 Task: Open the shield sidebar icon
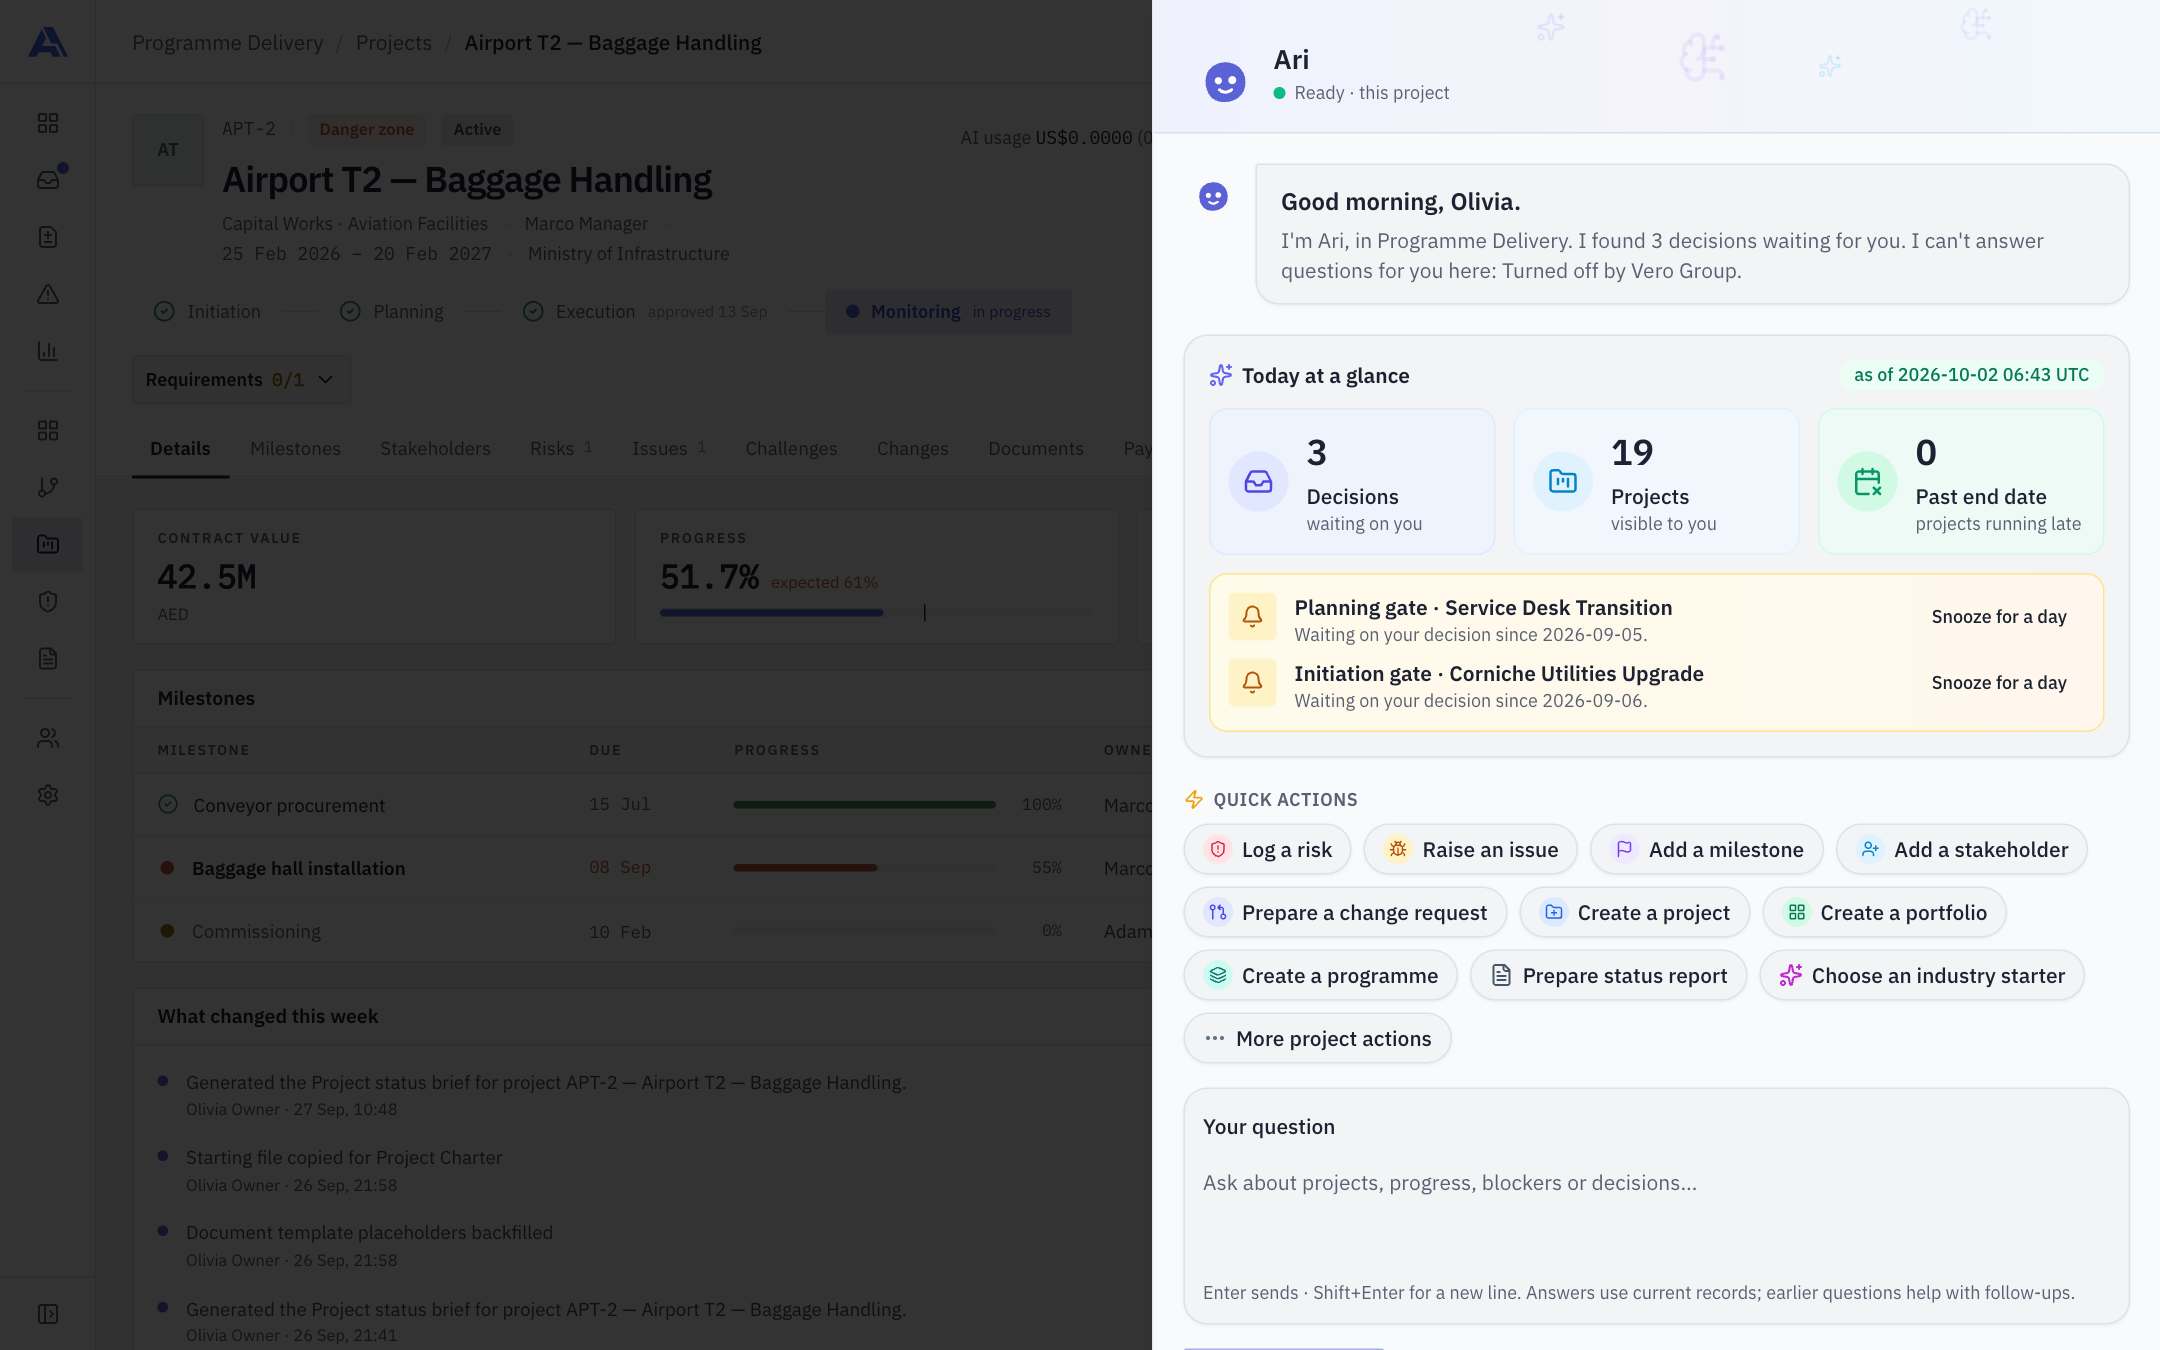[x=48, y=601]
